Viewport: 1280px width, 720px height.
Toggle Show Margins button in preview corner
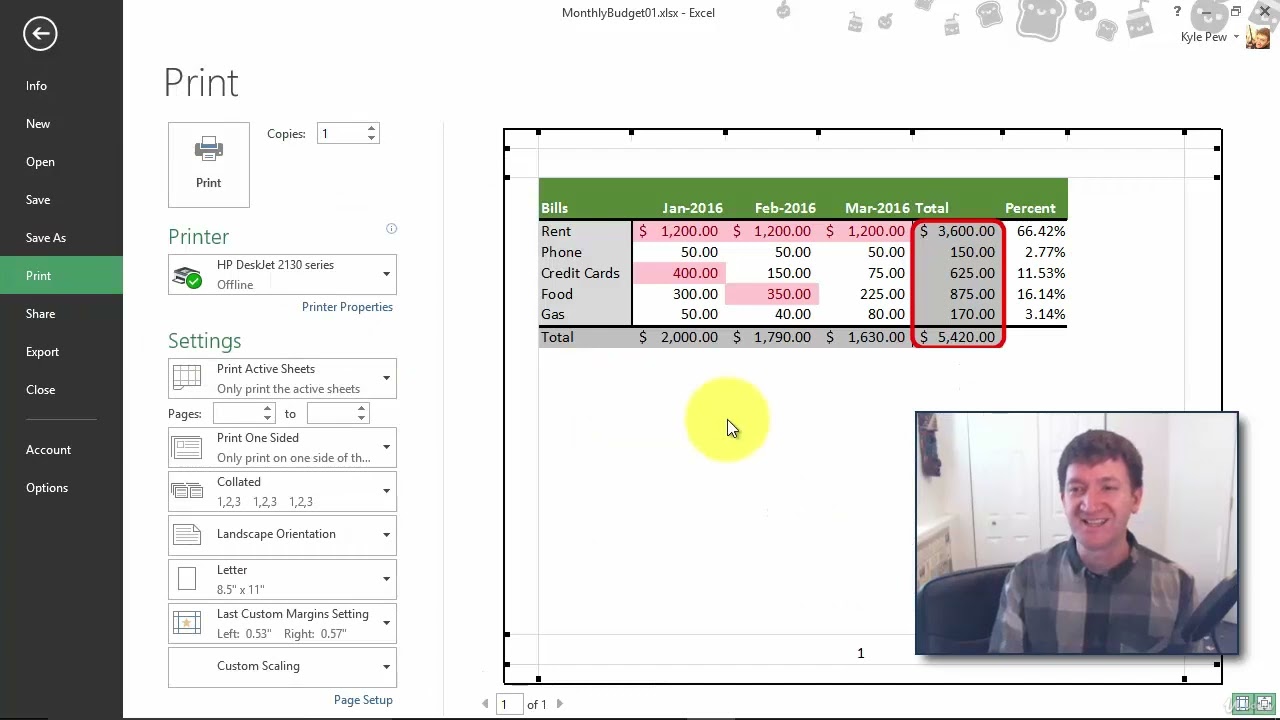point(1241,703)
